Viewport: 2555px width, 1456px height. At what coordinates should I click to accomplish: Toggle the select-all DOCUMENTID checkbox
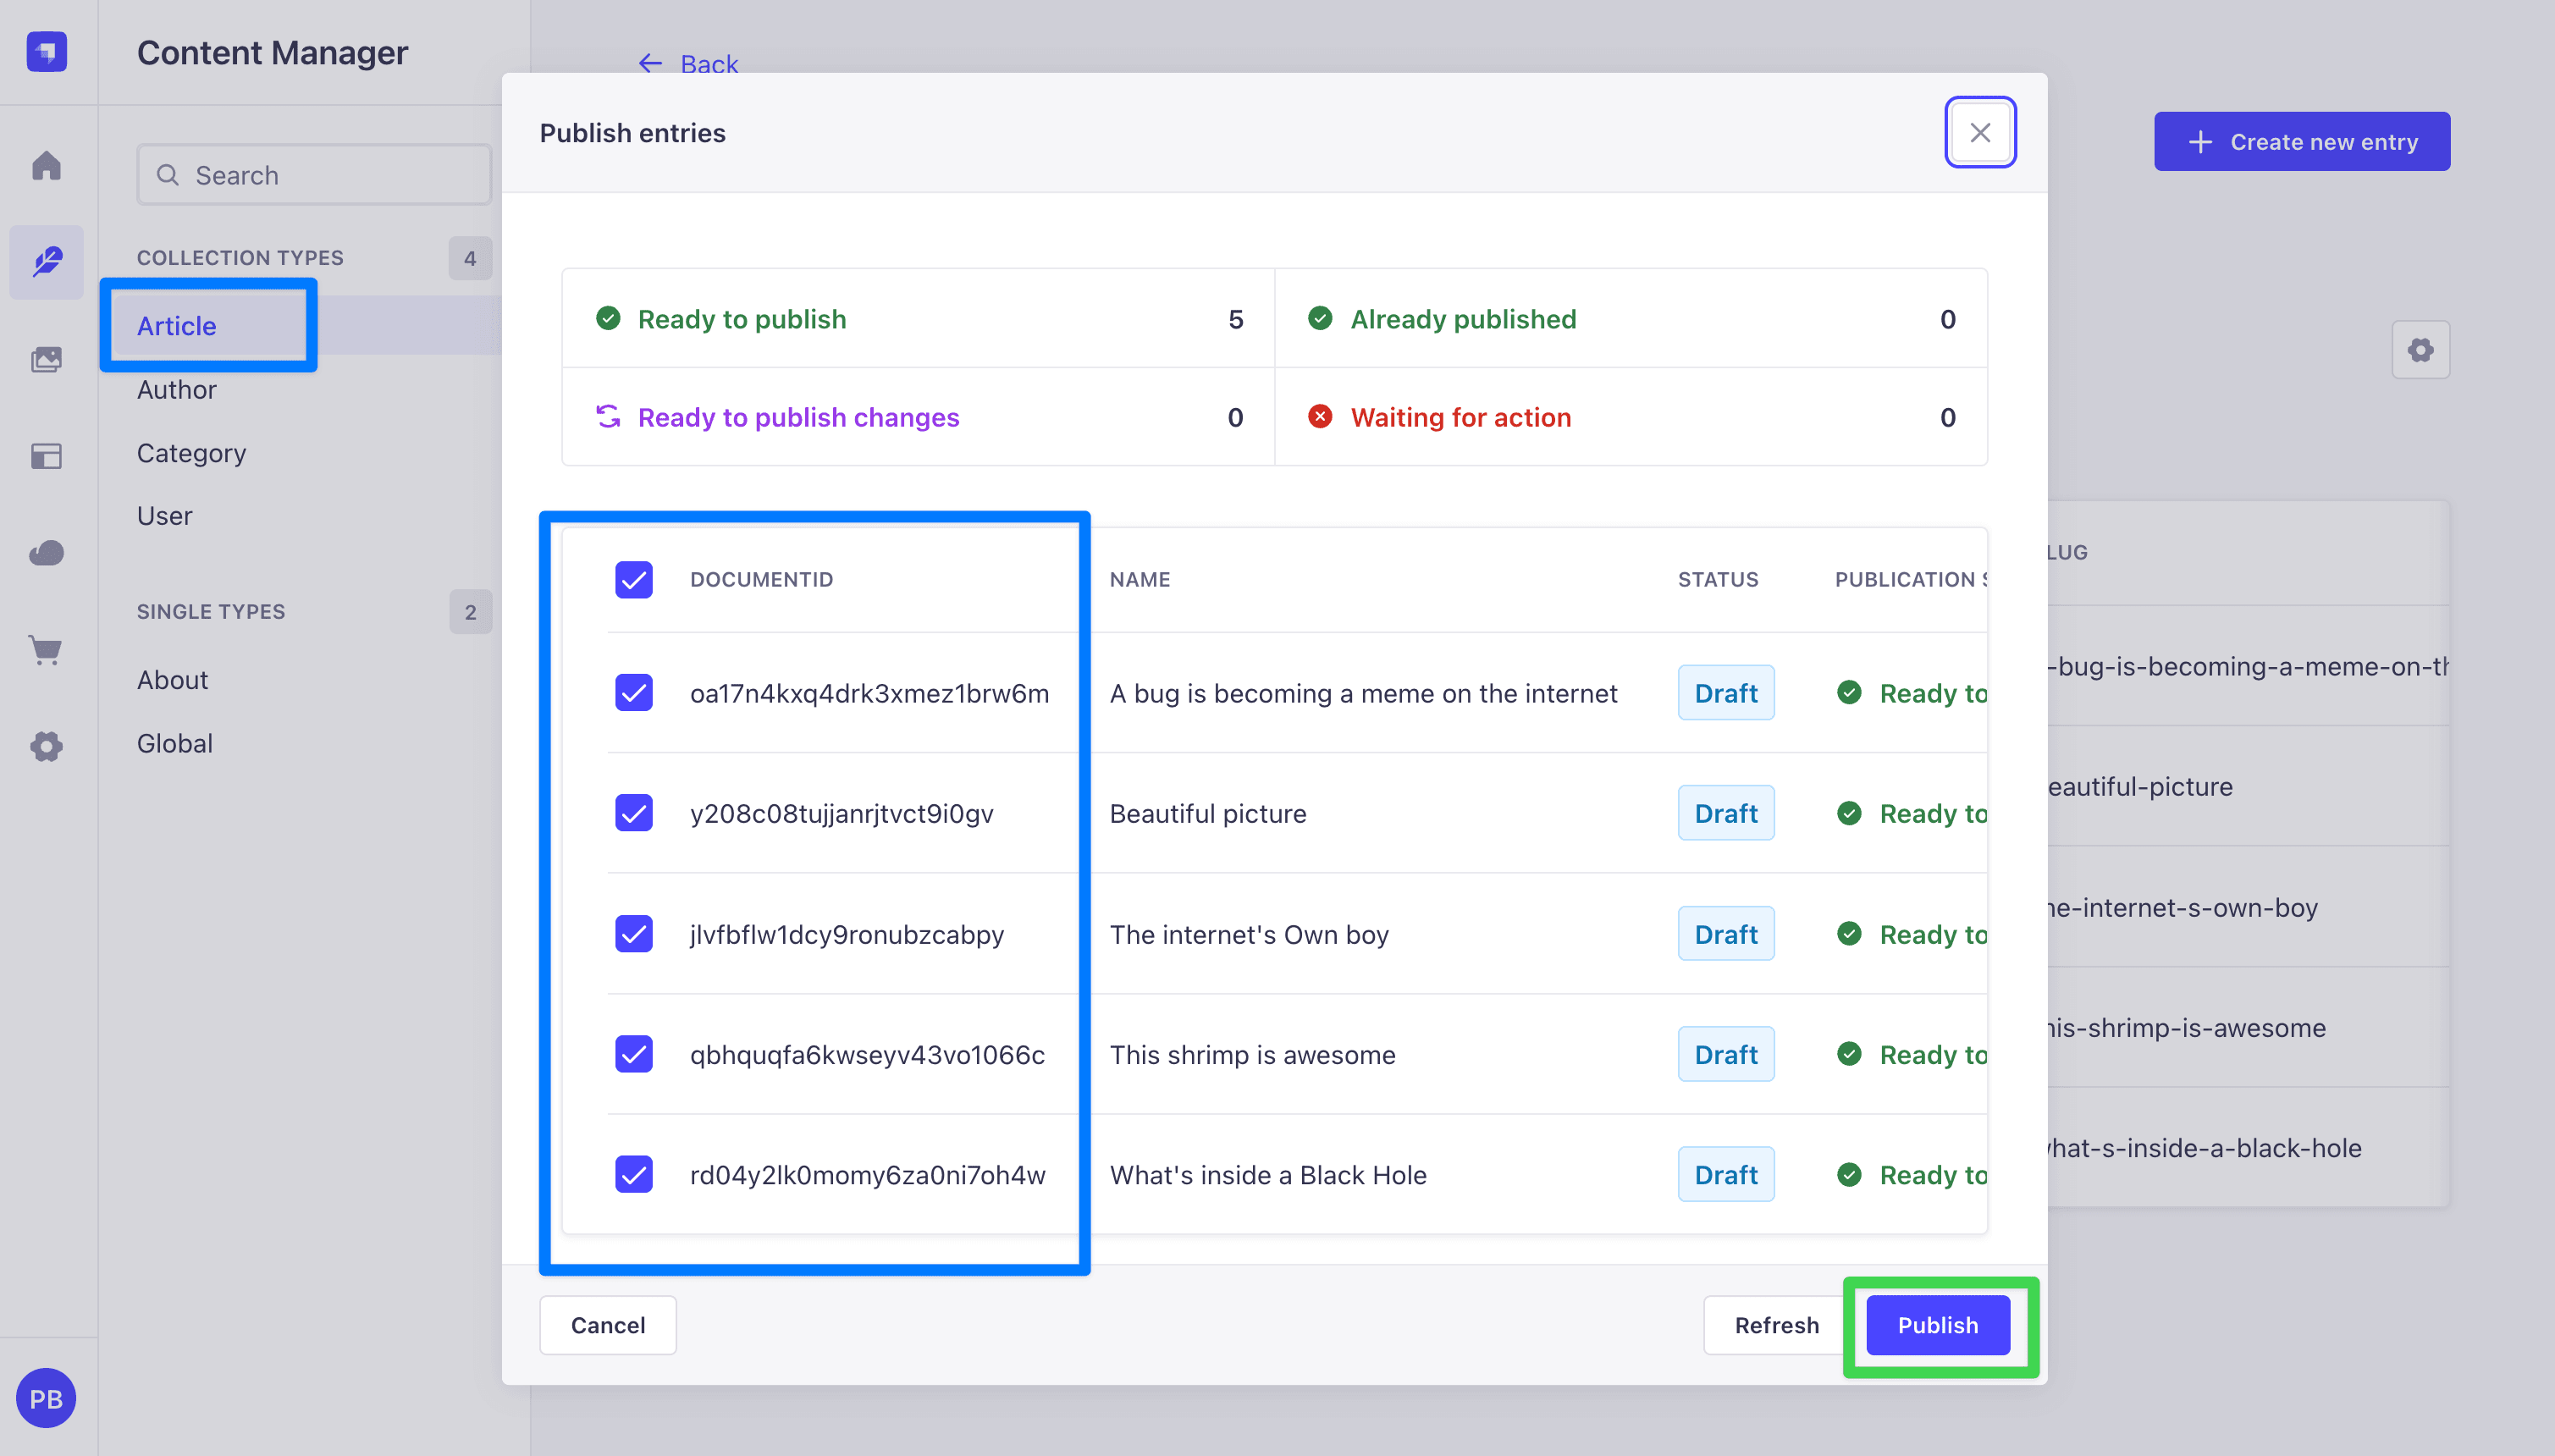pyautogui.click(x=634, y=579)
